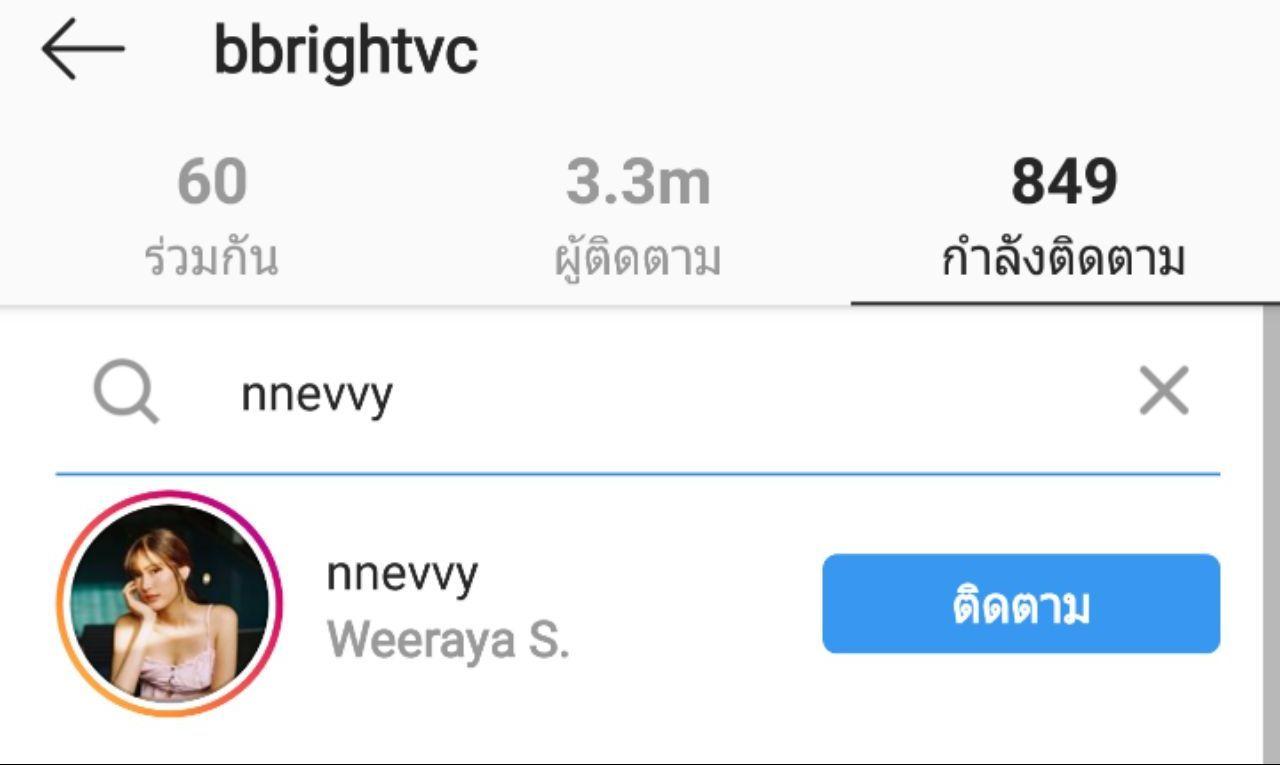Switch to the ร่วมกัน mutual tab
1280x765 pixels.
click(x=212, y=213)
